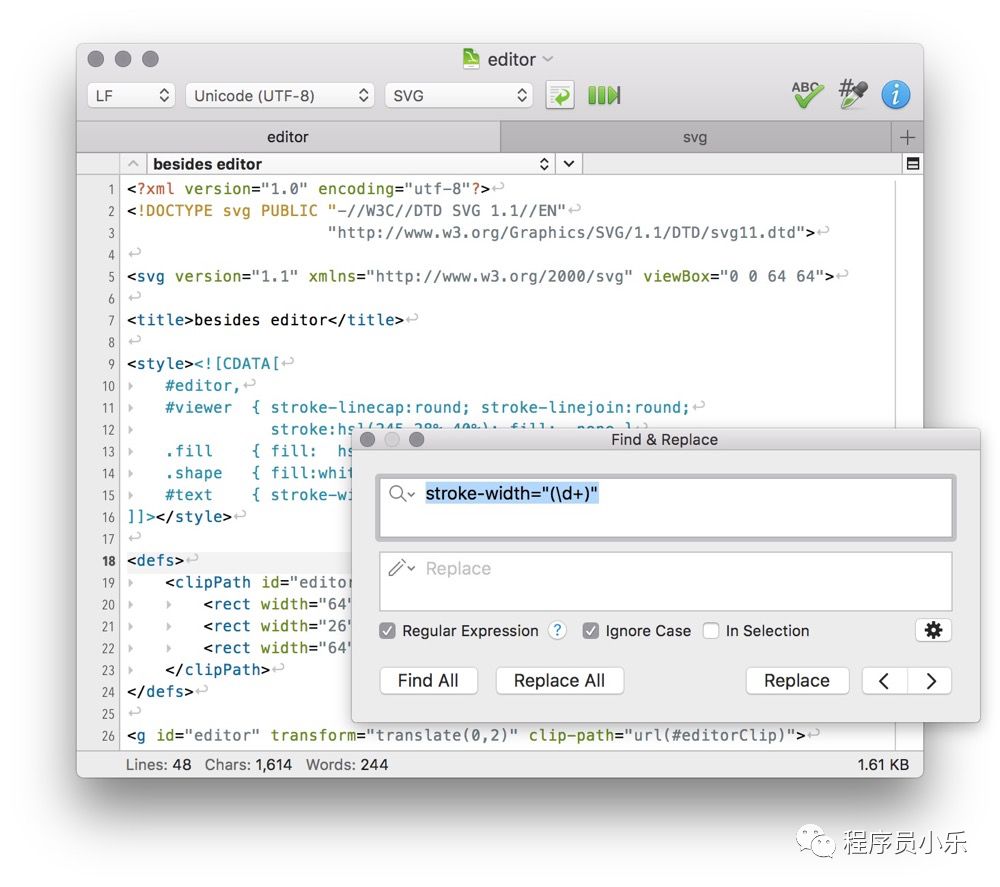The width and height of the screenshot is (1000, 887).
Task: Open search history magnifier menu
Action: click(x=402, y=494)
